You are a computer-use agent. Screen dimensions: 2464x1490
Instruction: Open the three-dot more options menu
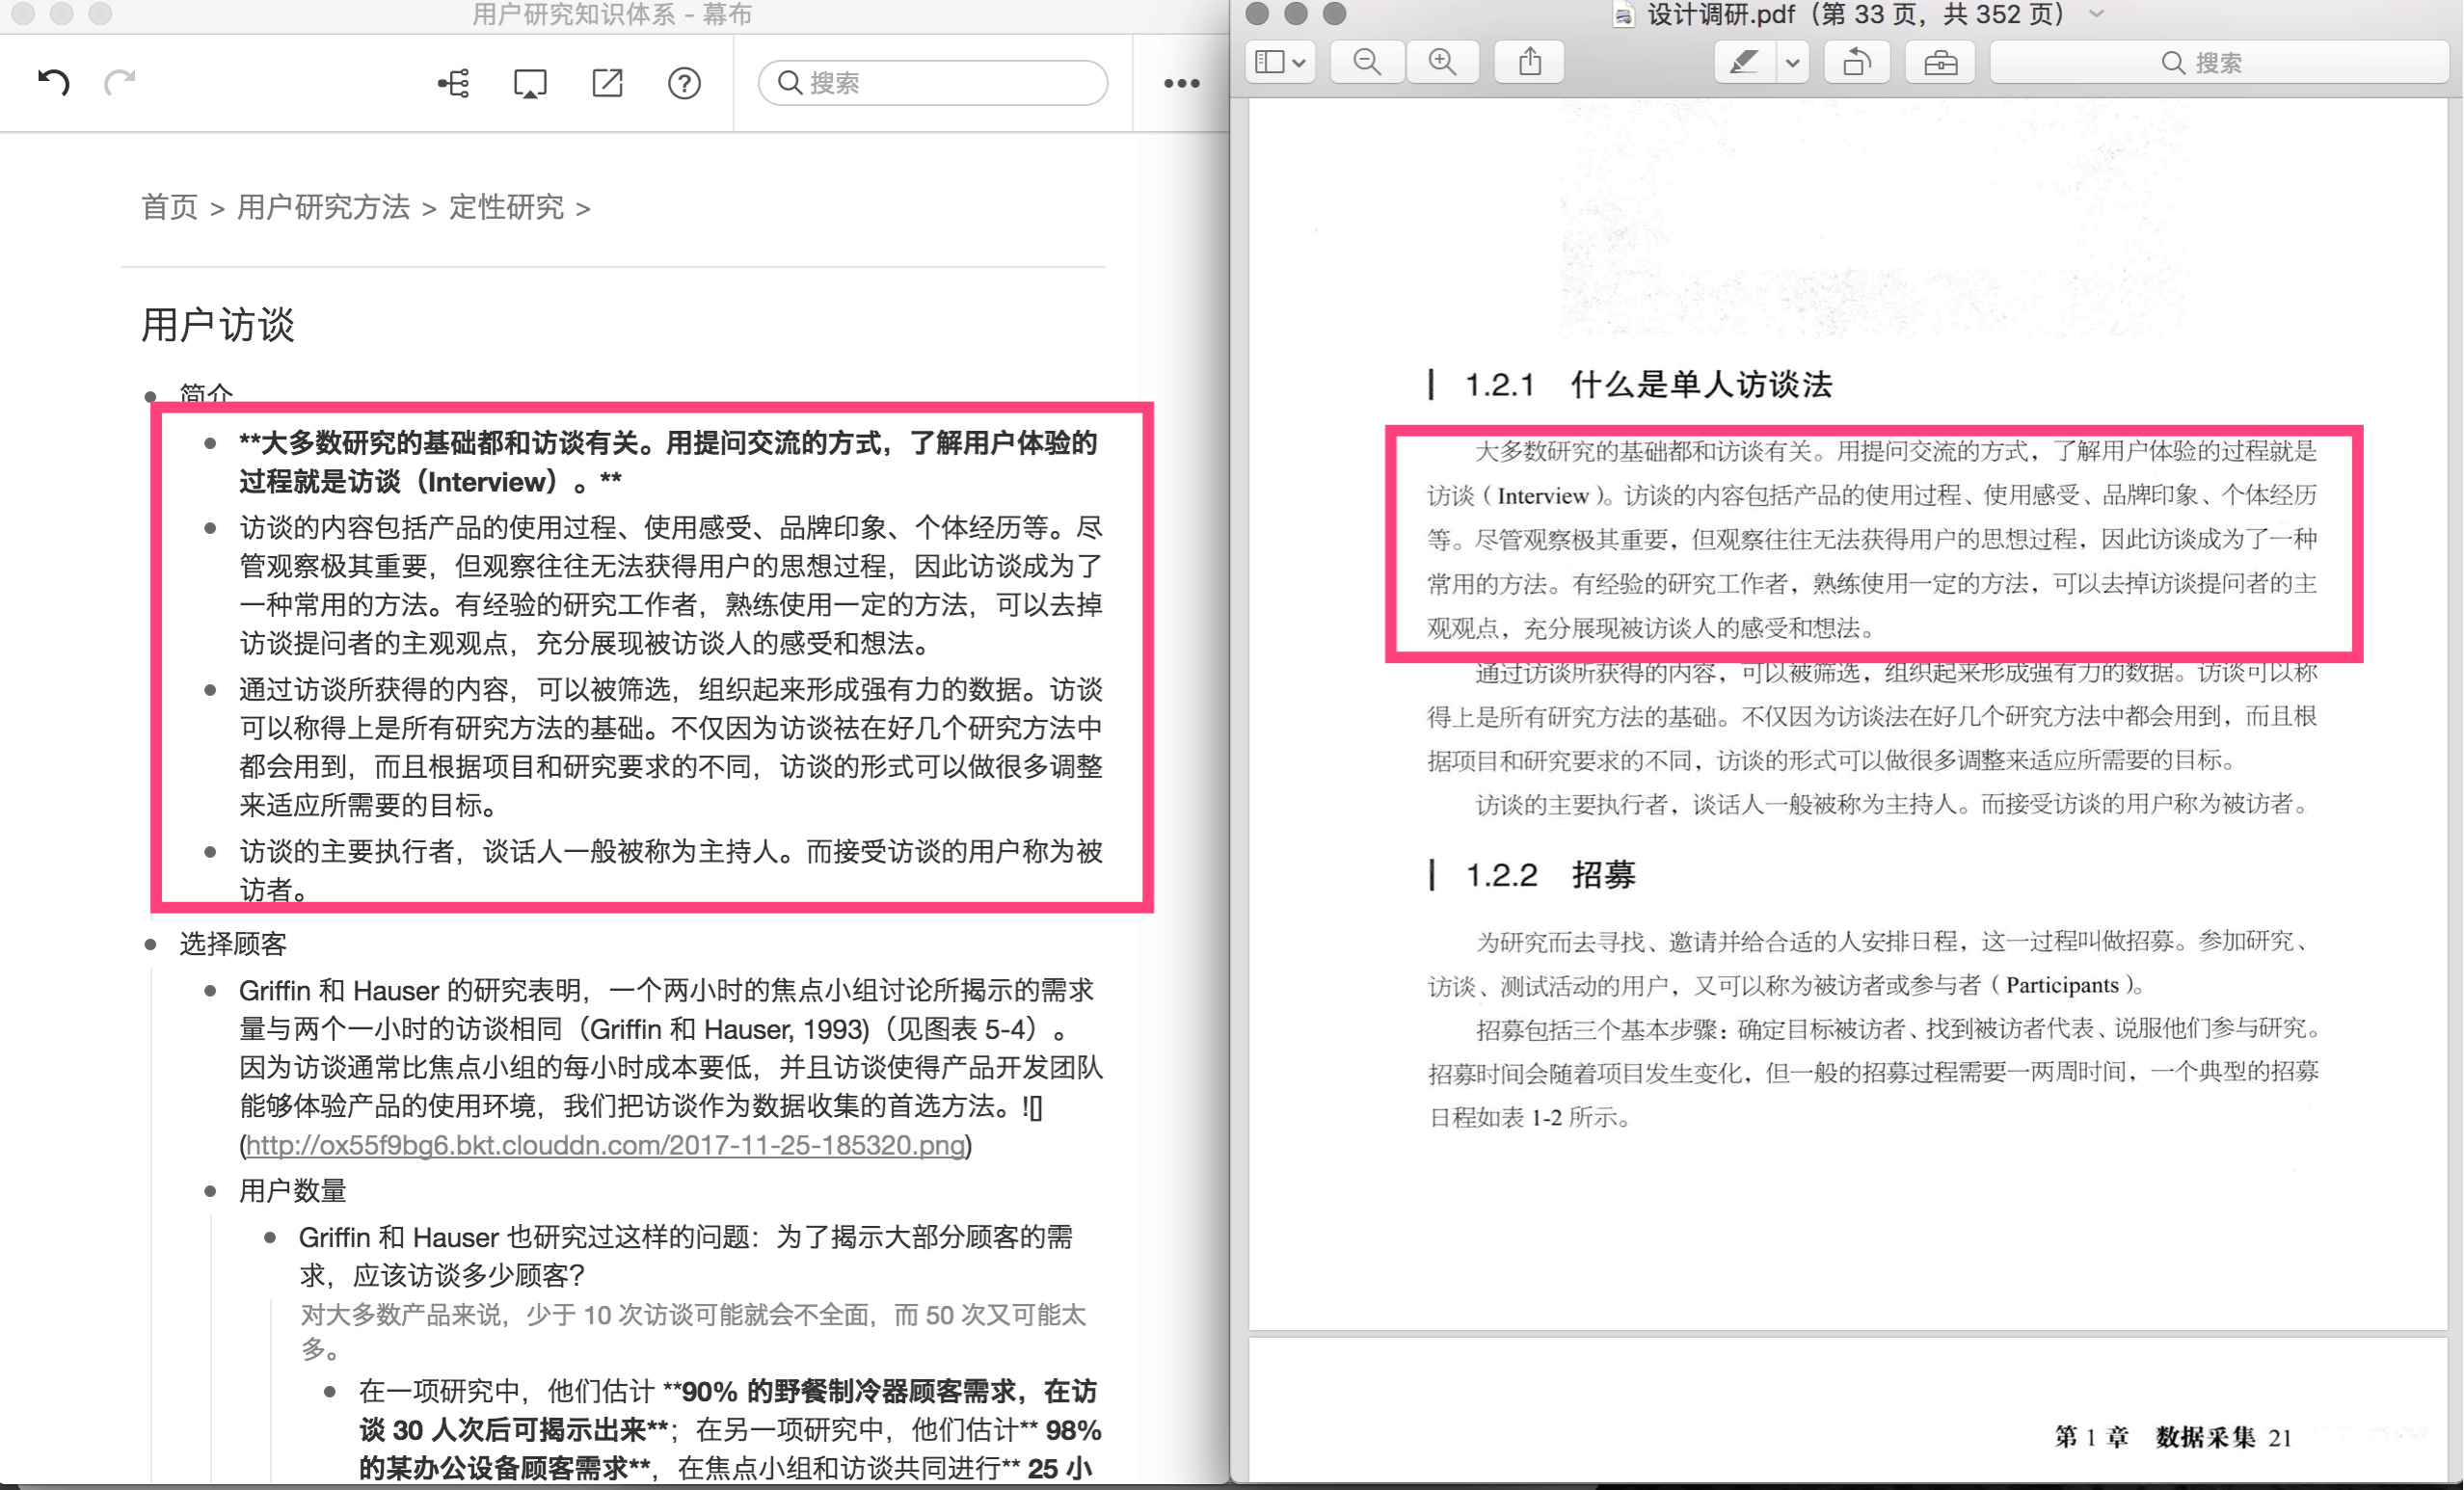click(1181, 84)
